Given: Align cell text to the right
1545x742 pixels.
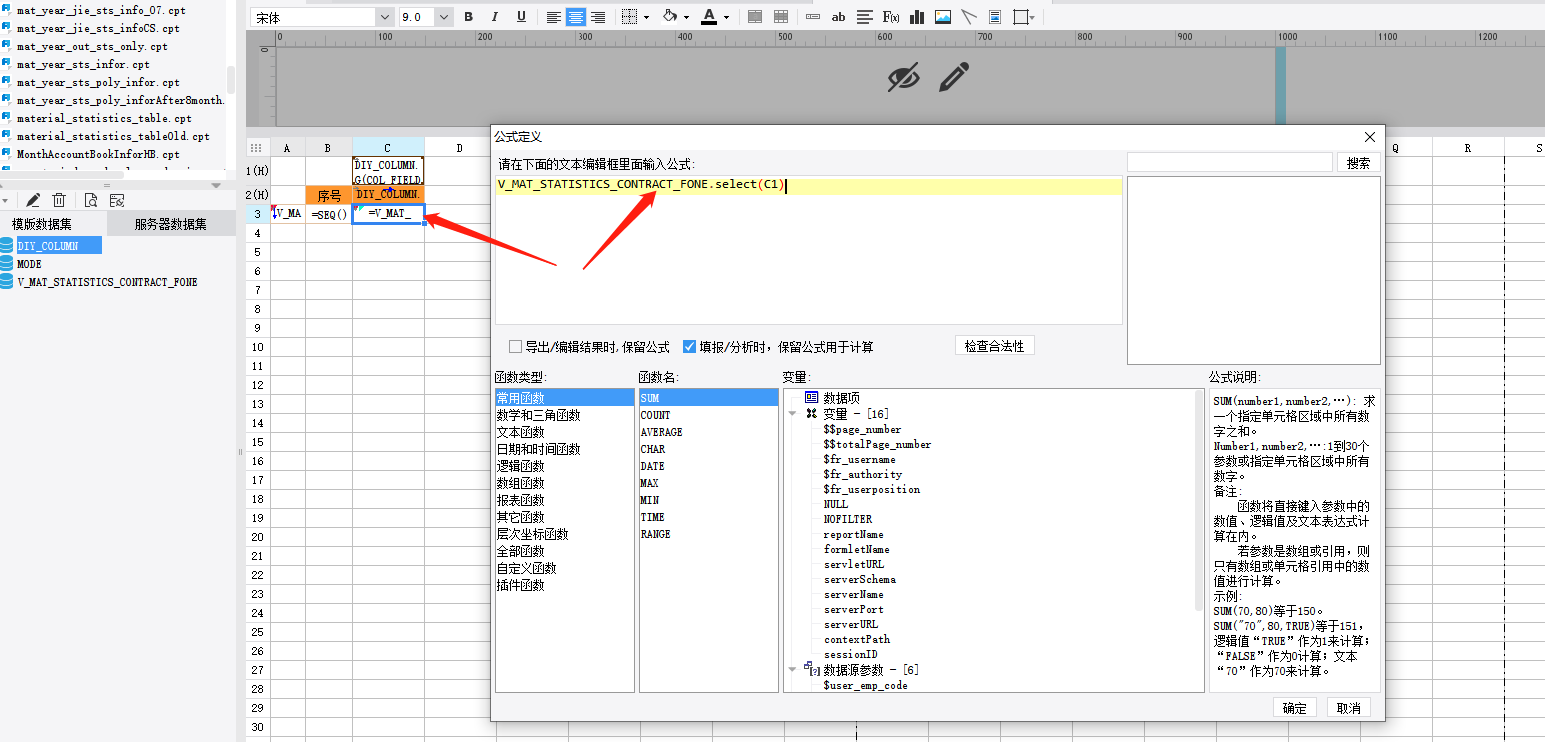Looking at the screenshot, I should pos(598,17).
